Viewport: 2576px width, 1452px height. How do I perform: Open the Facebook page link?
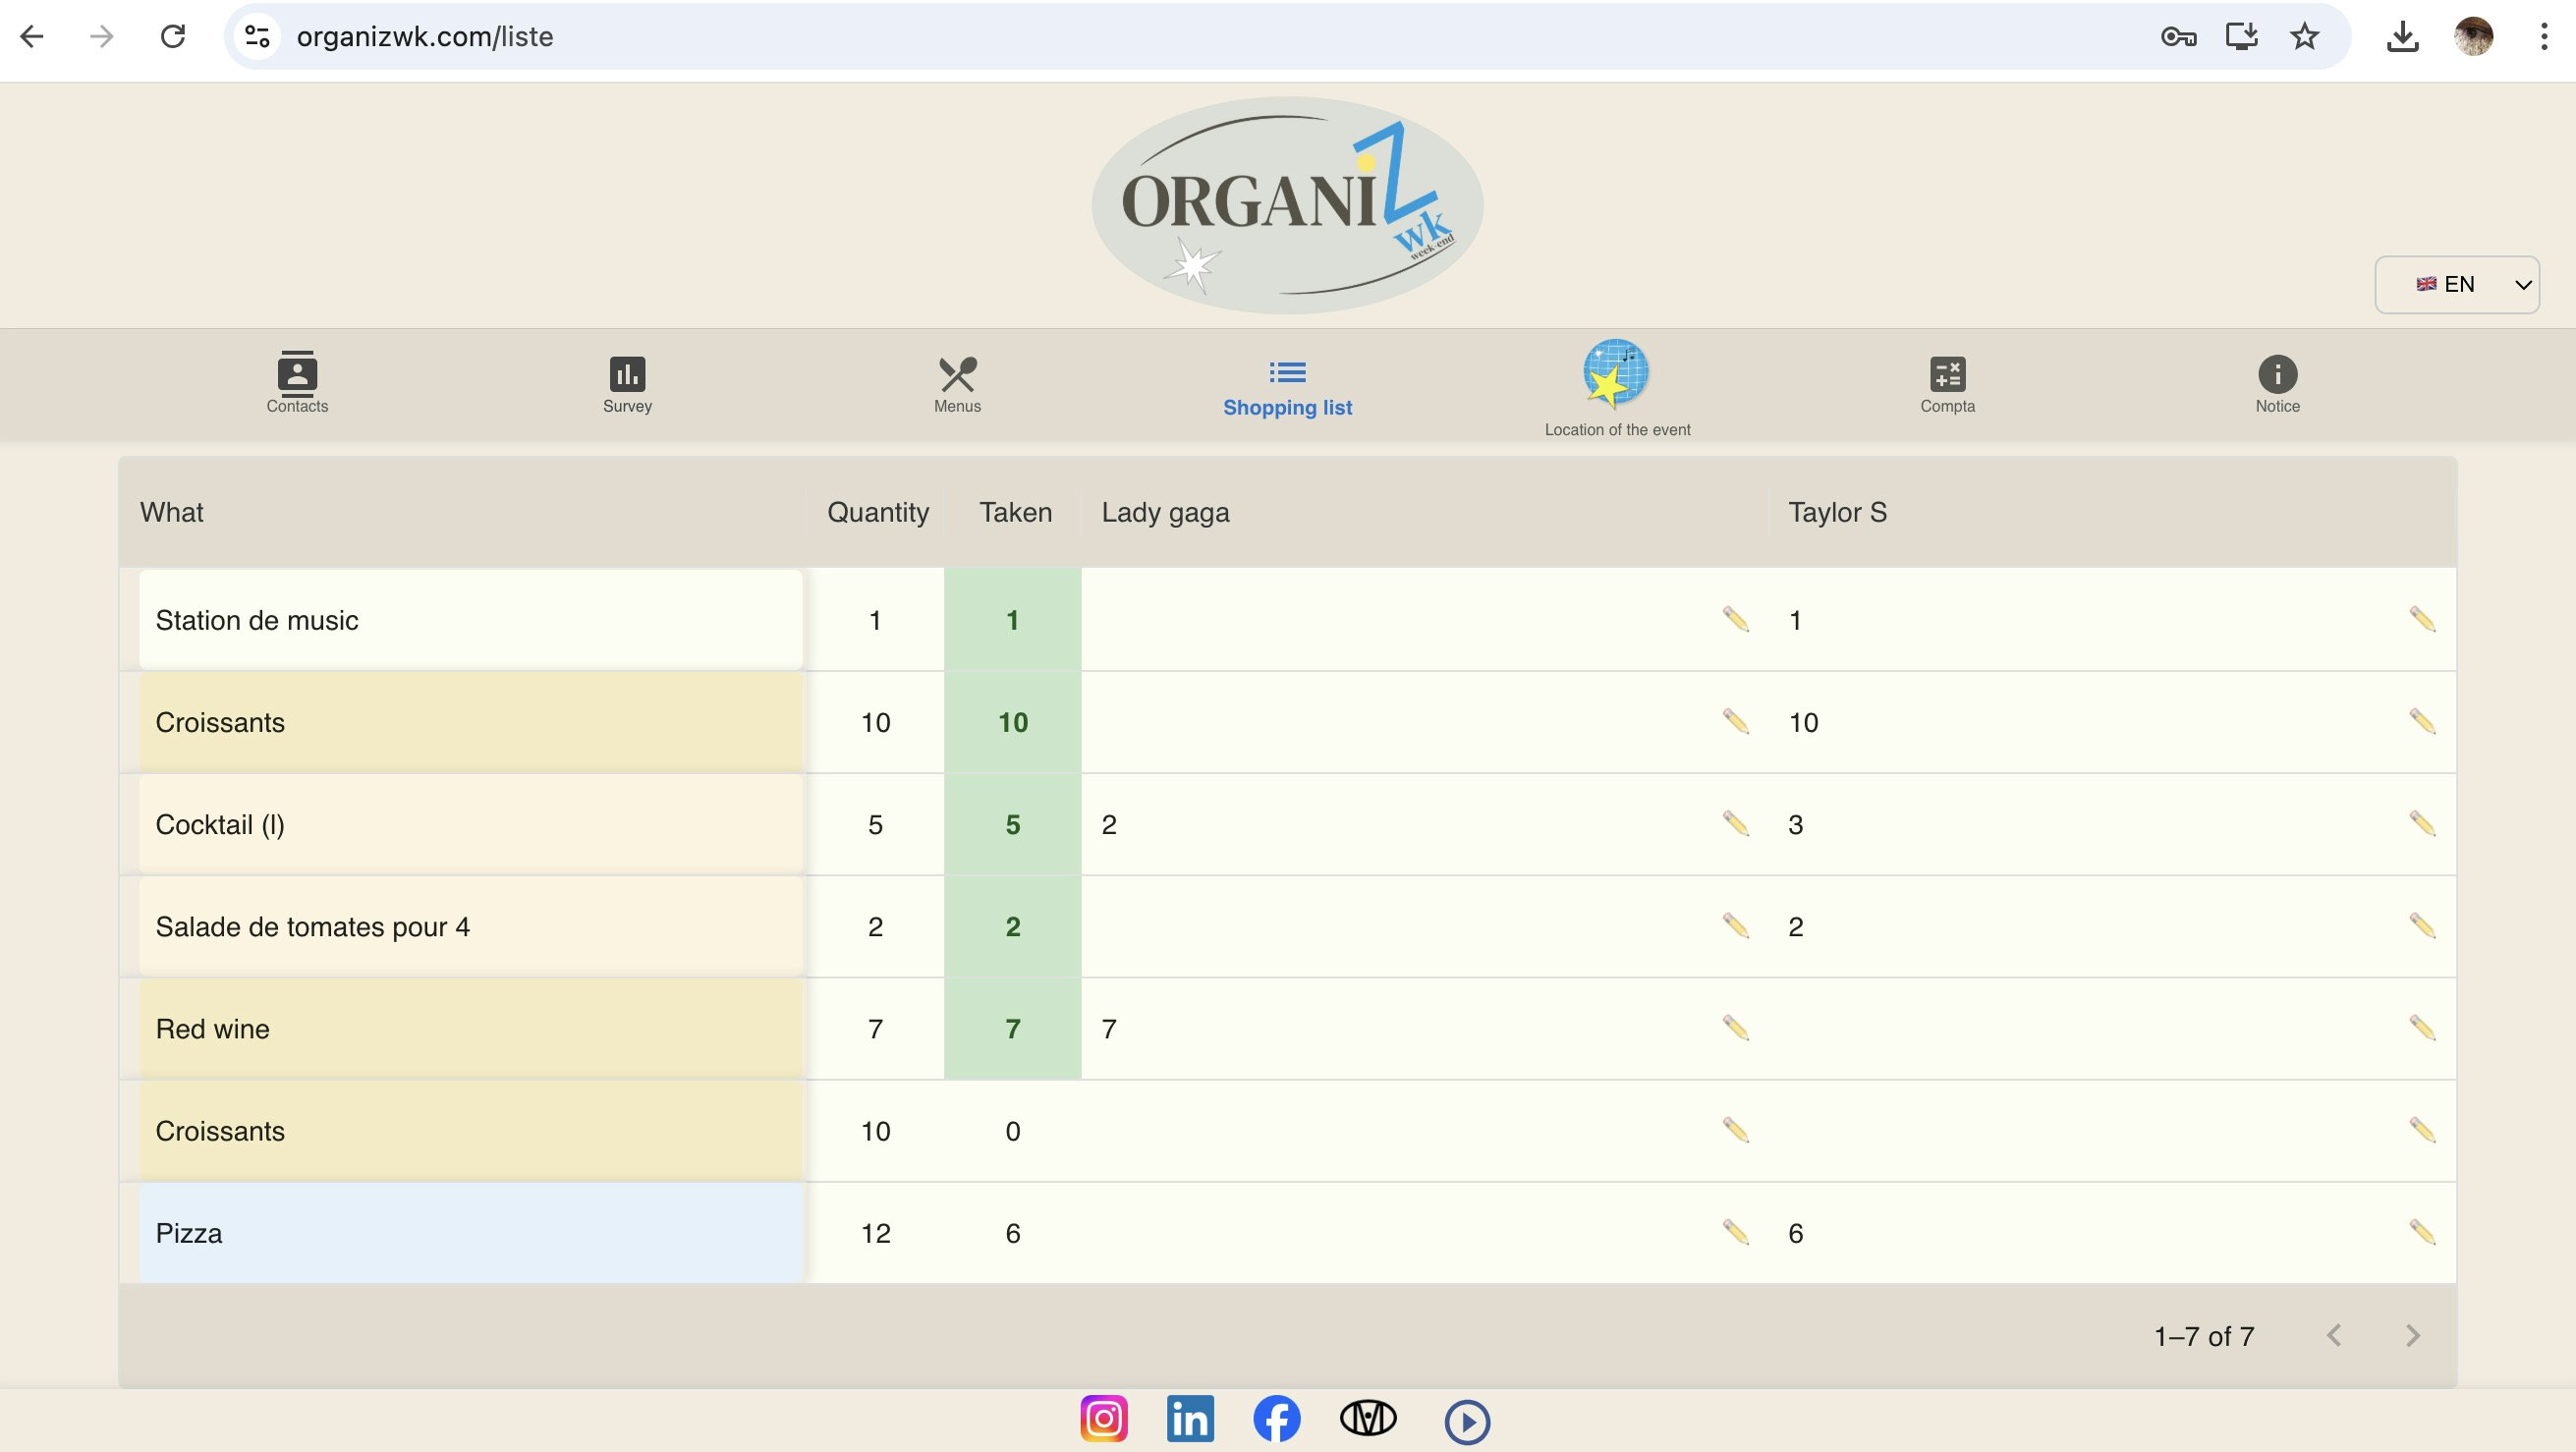click(x=1279, y=1418)
